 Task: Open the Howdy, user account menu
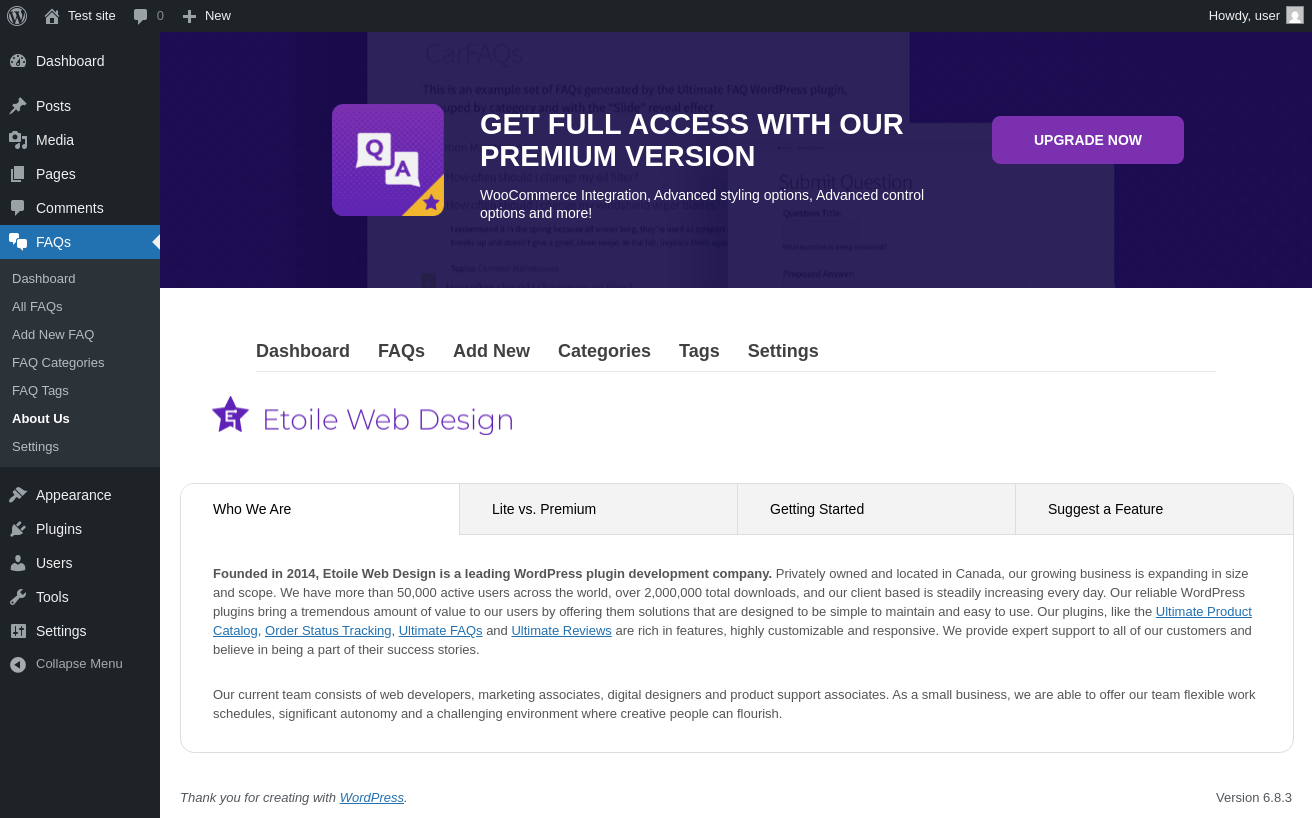tap(1243, 16)
